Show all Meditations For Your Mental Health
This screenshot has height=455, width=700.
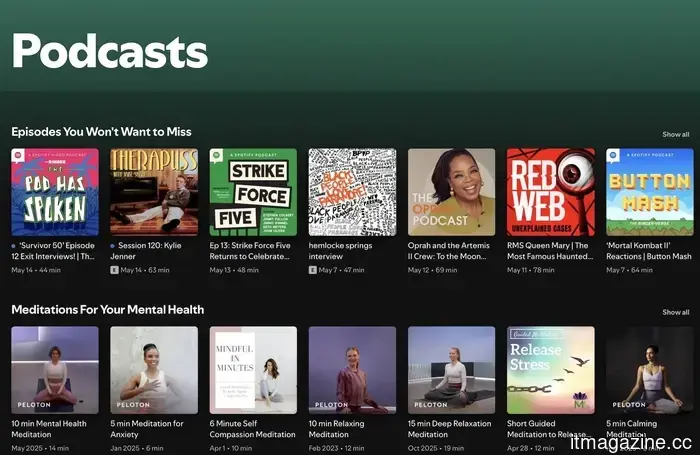pyautogui.click(x=675, y=312)
